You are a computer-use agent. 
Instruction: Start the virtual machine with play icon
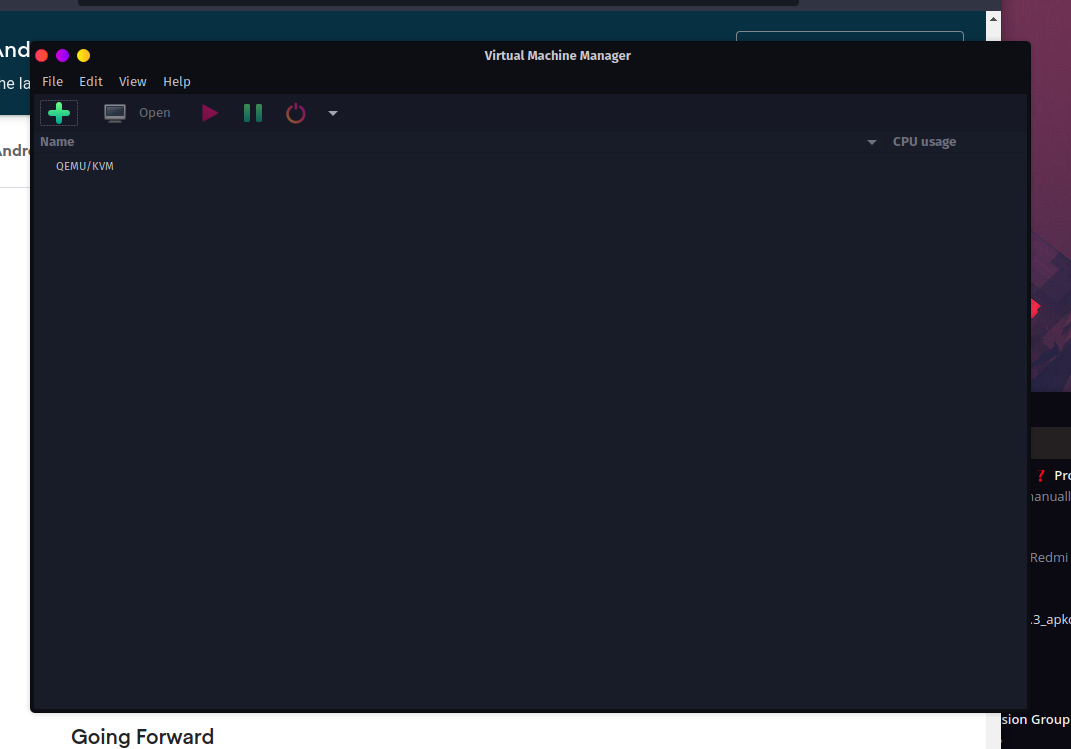pos(210,113)
